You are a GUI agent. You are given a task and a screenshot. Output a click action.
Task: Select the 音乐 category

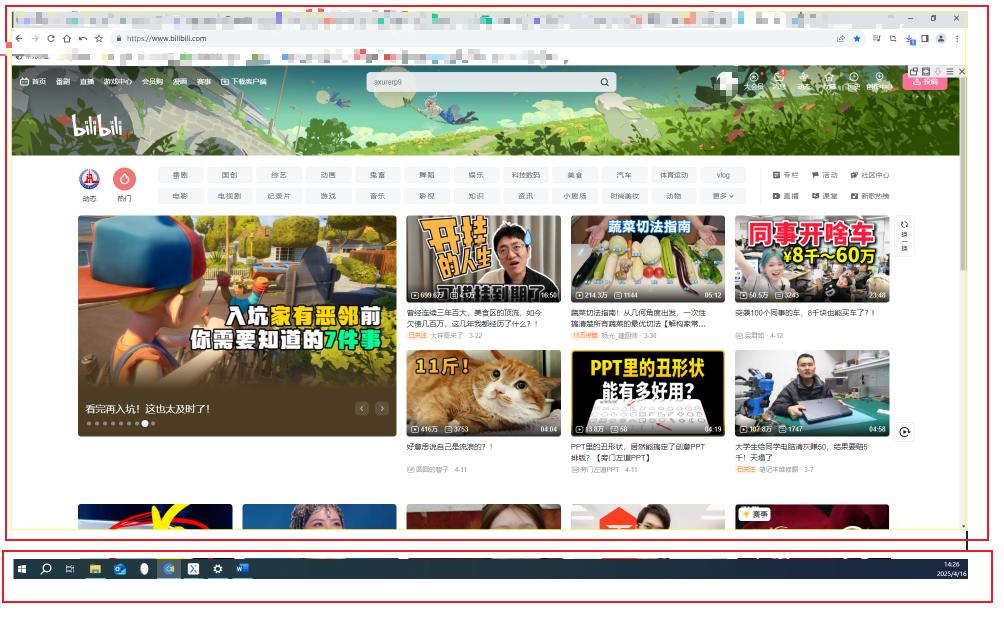pos(377,196)
